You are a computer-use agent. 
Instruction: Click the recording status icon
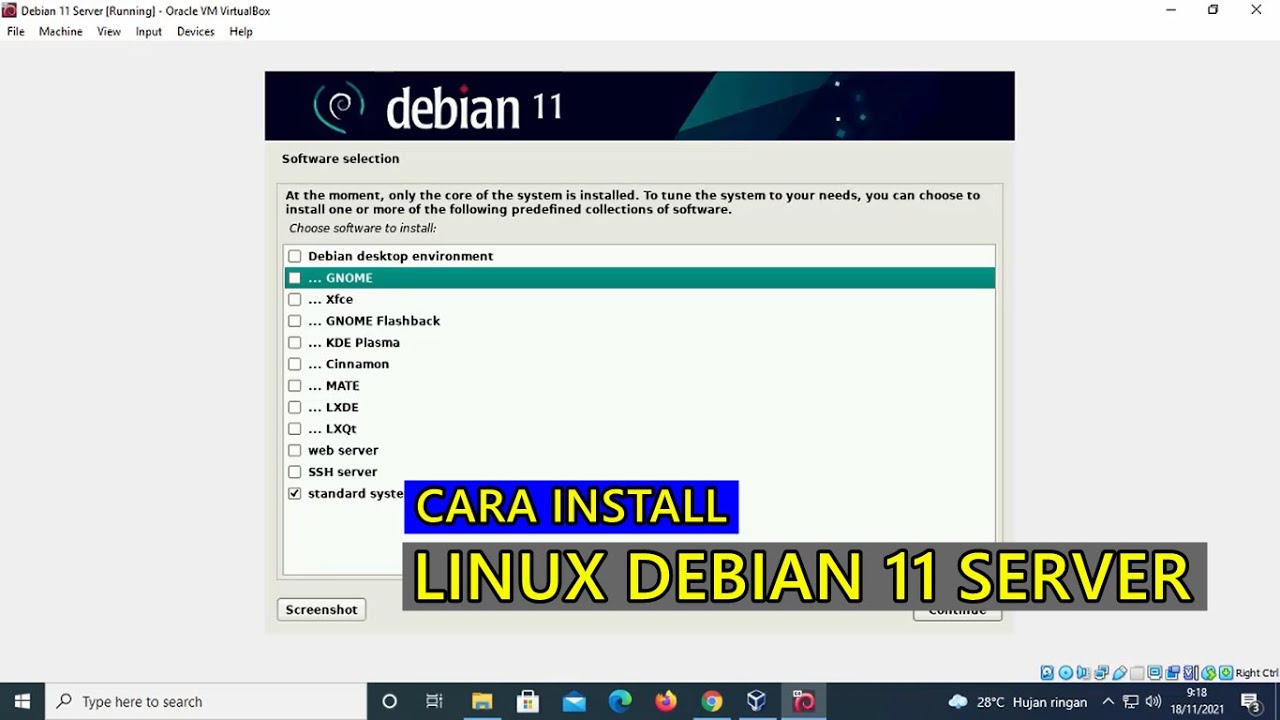click(x=1173, y=673)
